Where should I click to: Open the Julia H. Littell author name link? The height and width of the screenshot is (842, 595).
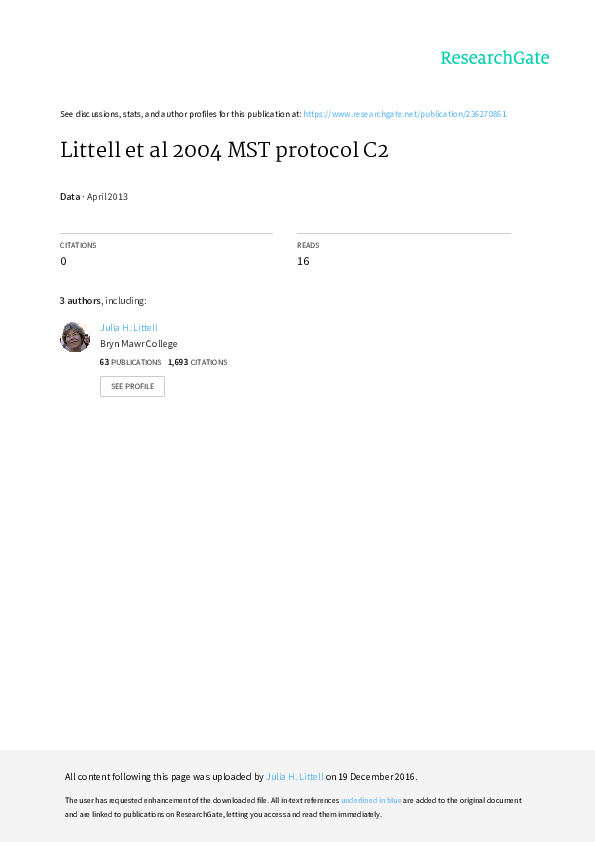tap(129, 328)
